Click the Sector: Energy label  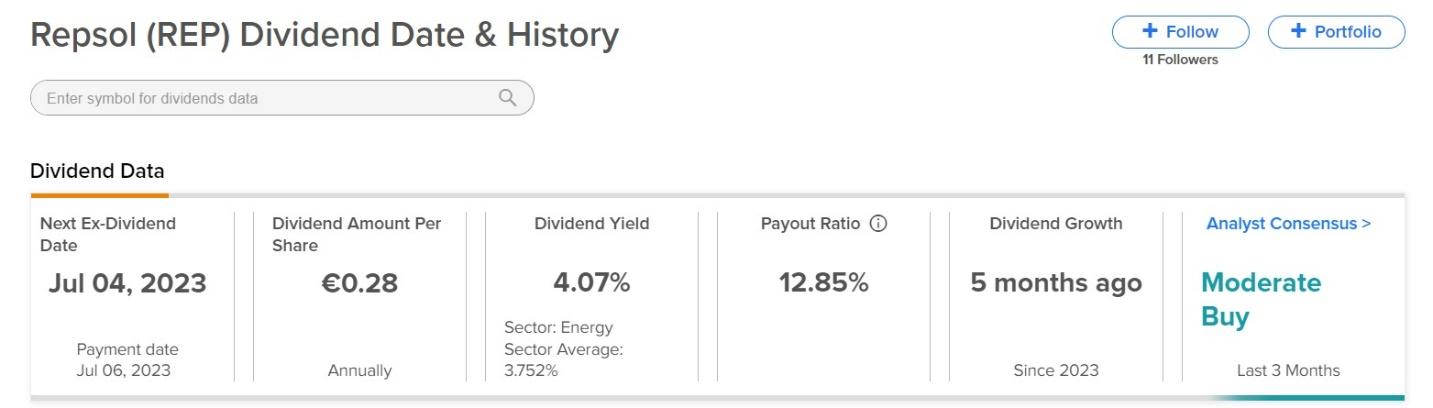[x=559, y=327]
